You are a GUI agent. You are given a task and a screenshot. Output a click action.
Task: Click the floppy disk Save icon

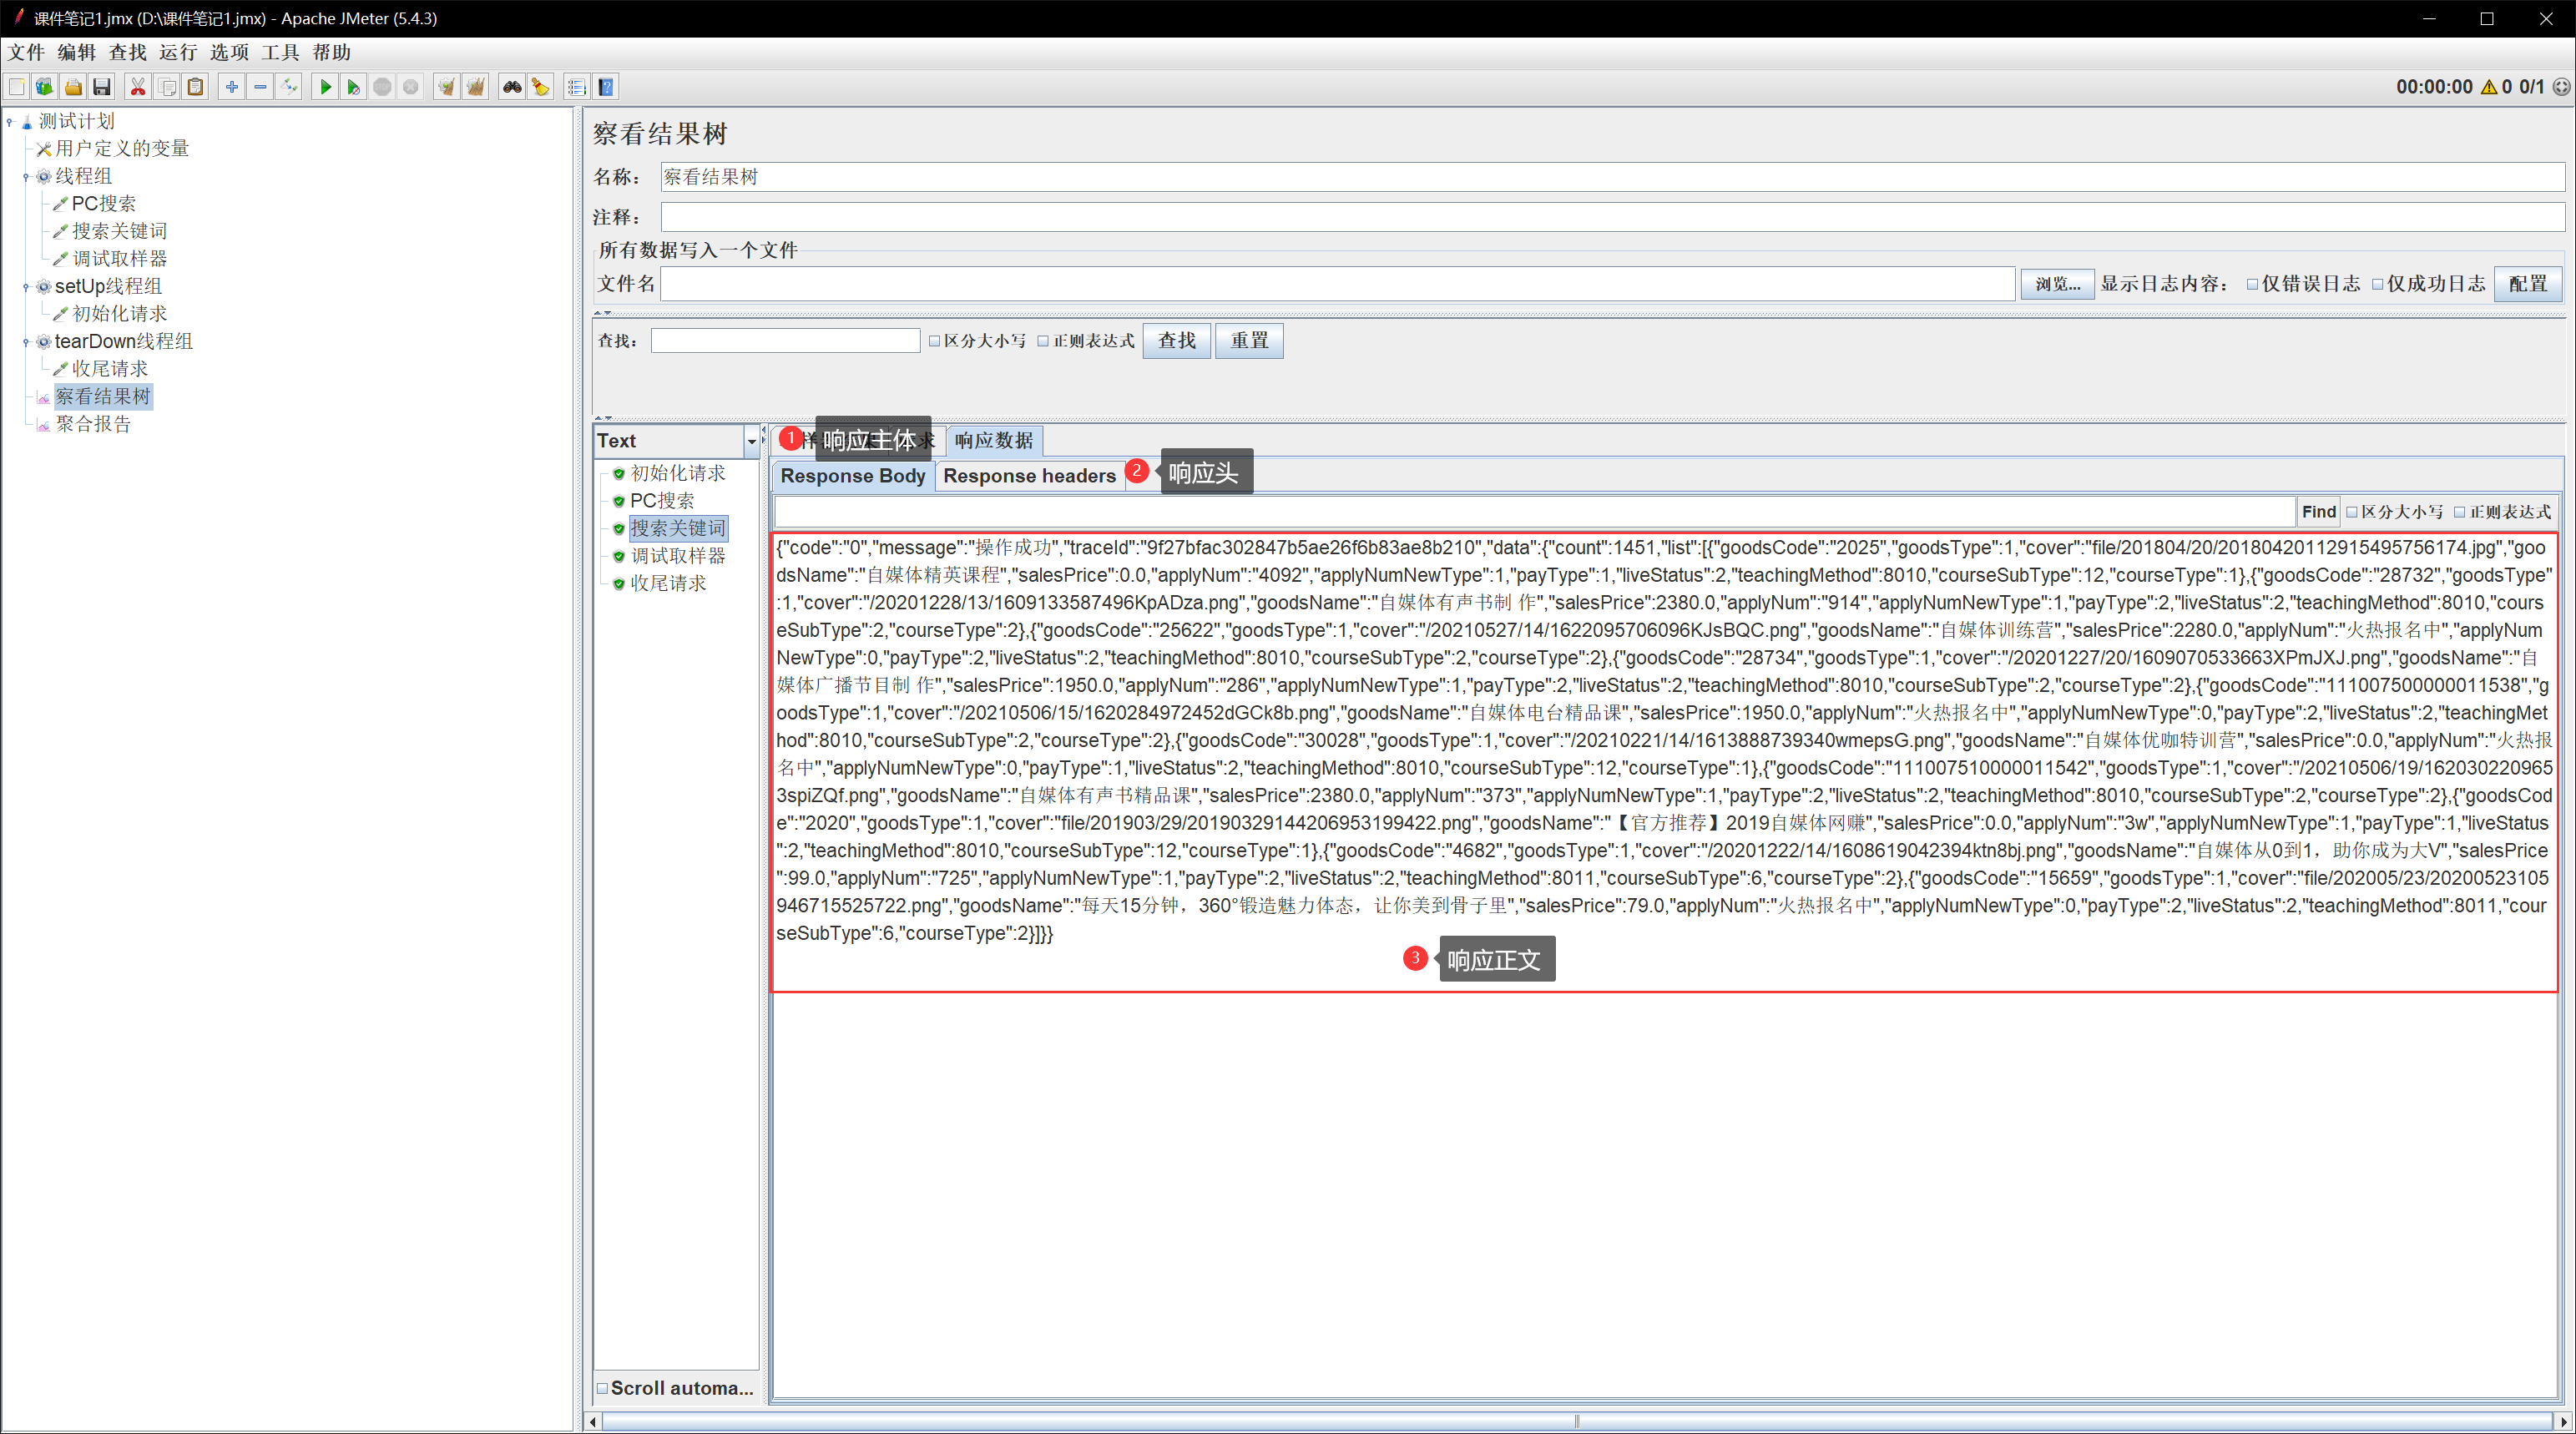102,87
